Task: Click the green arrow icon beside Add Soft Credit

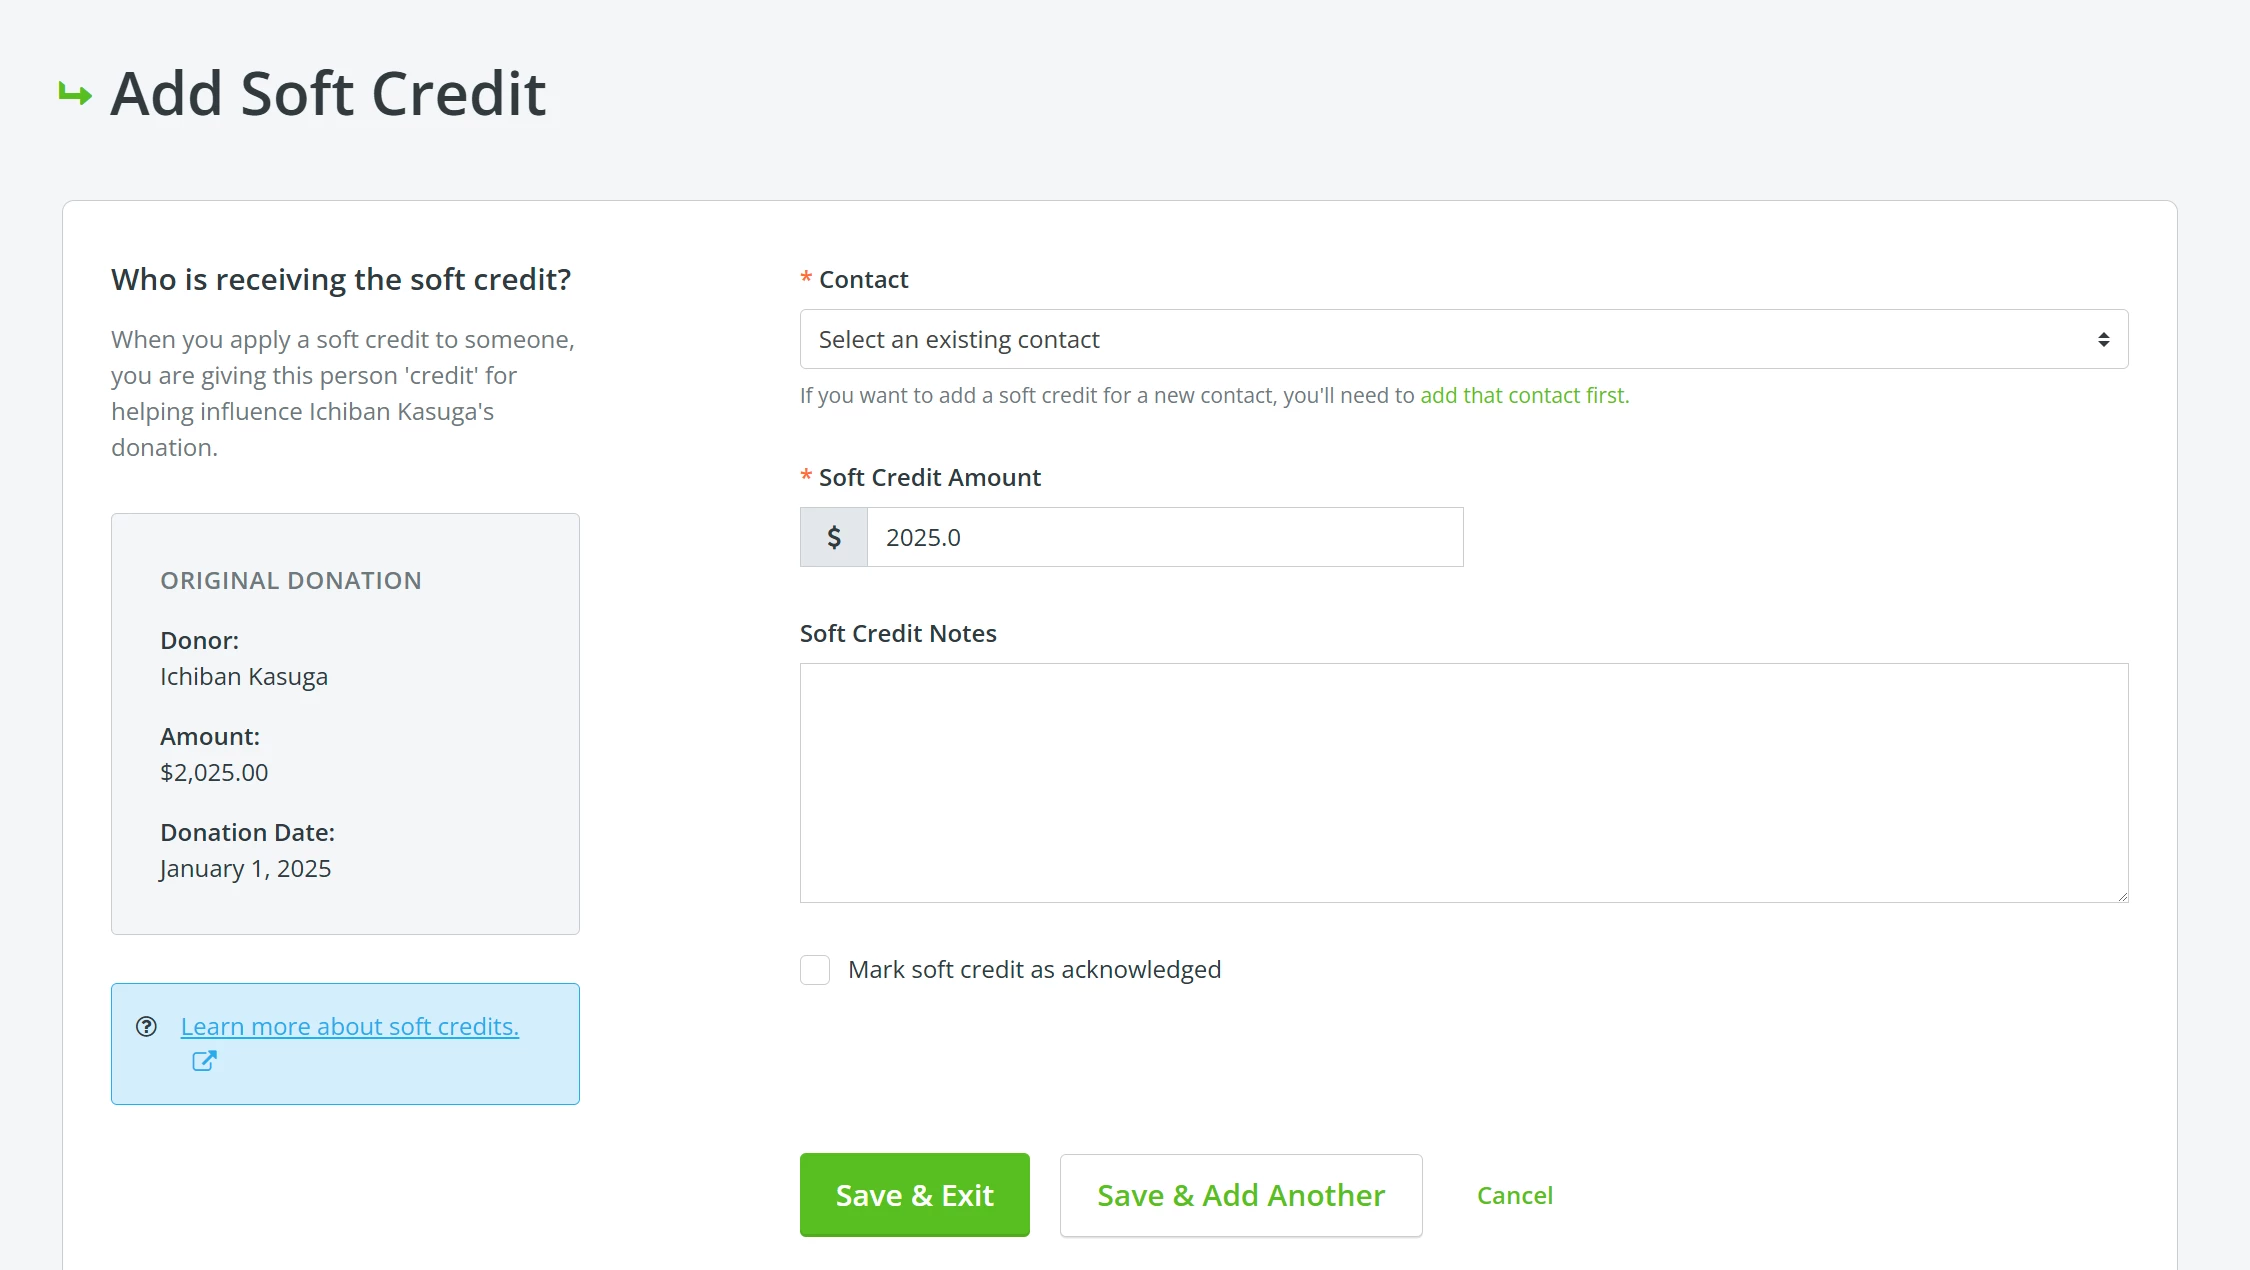Action: pyautogui.click(x=73, y=93)
